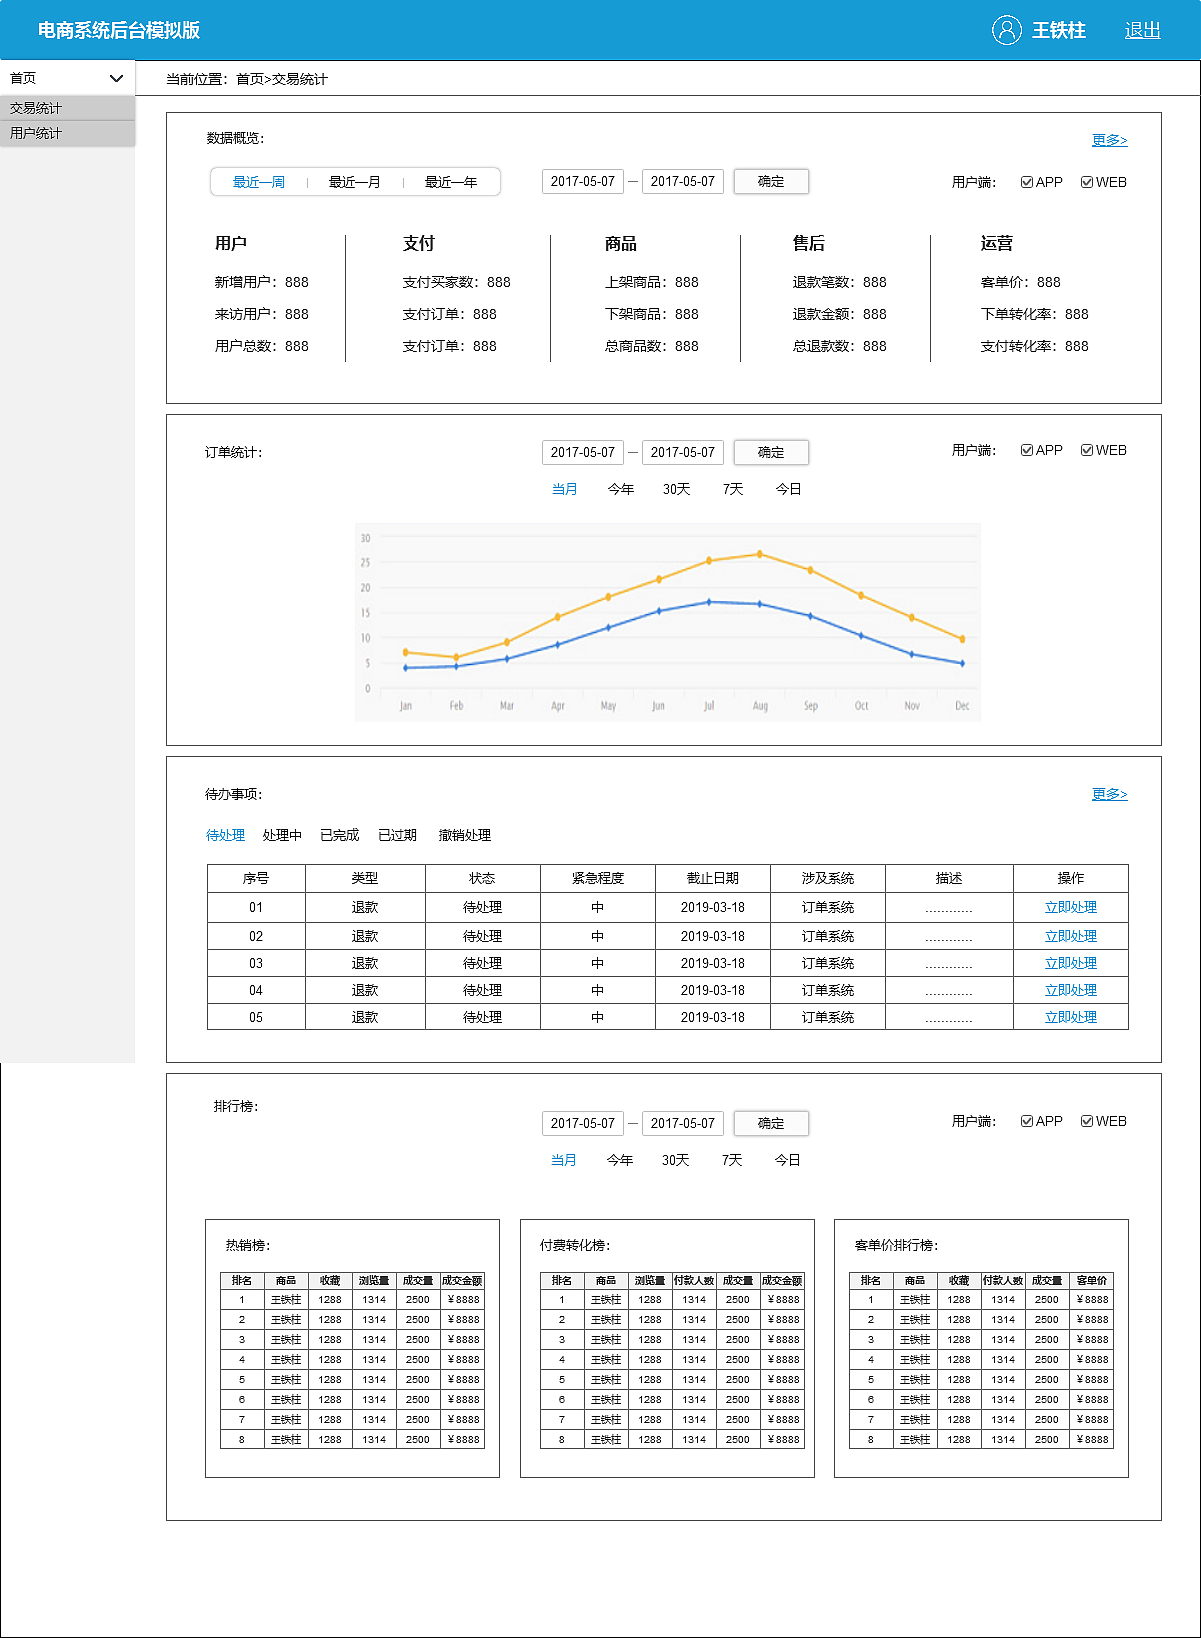This screenshot has width=1201, height=1638.
Task: Click the 紧急程度 column header
Action: [x=598, y=878]
